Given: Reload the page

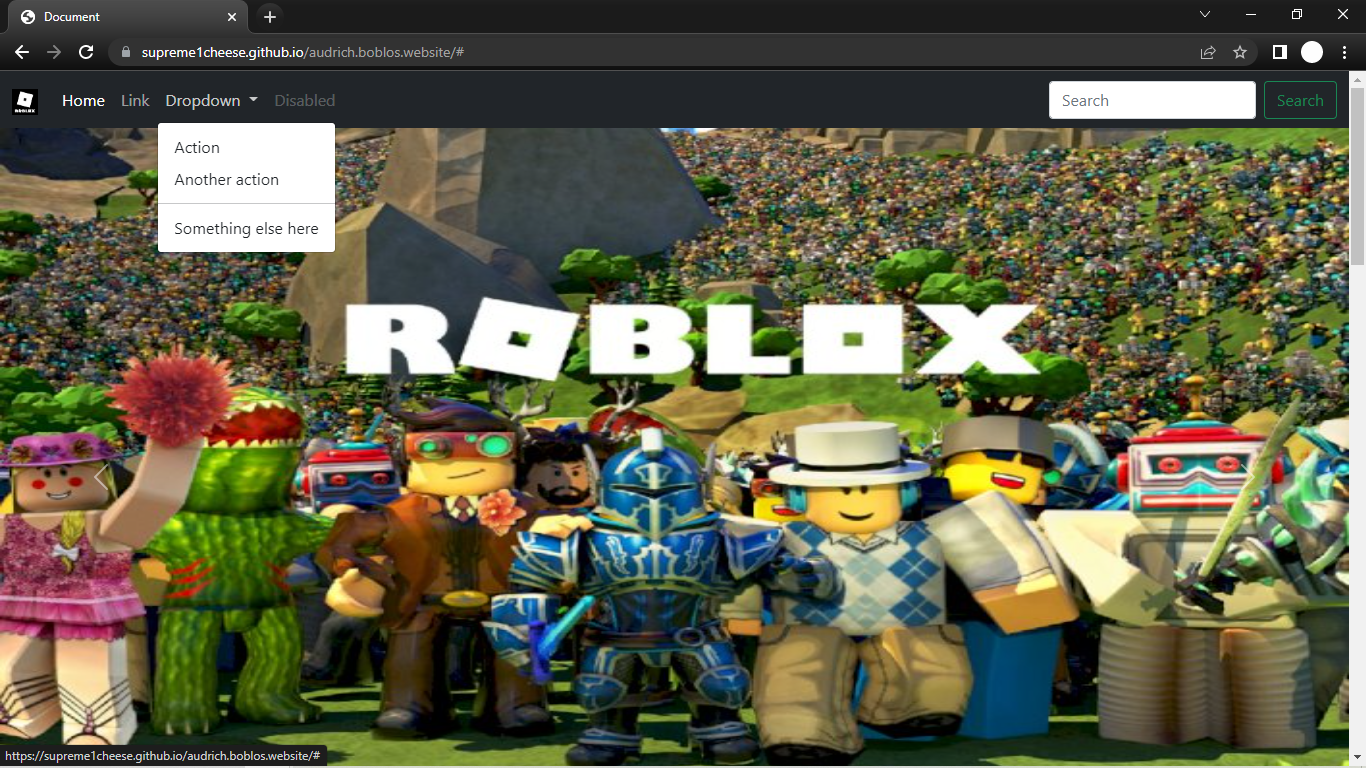Looking at the screenshot, I should 86,52.
